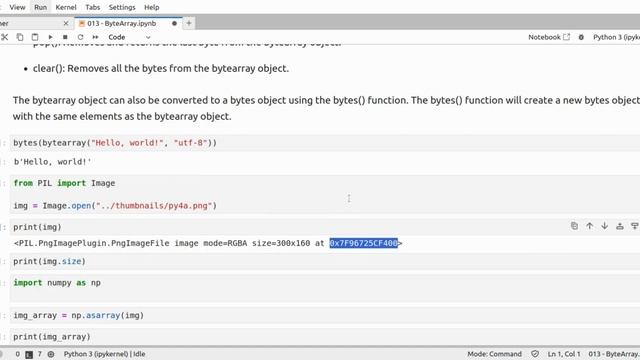640x360 pixels.
Task: Paste cell using the clipboard toolbar icon
Action: point(35,37)
